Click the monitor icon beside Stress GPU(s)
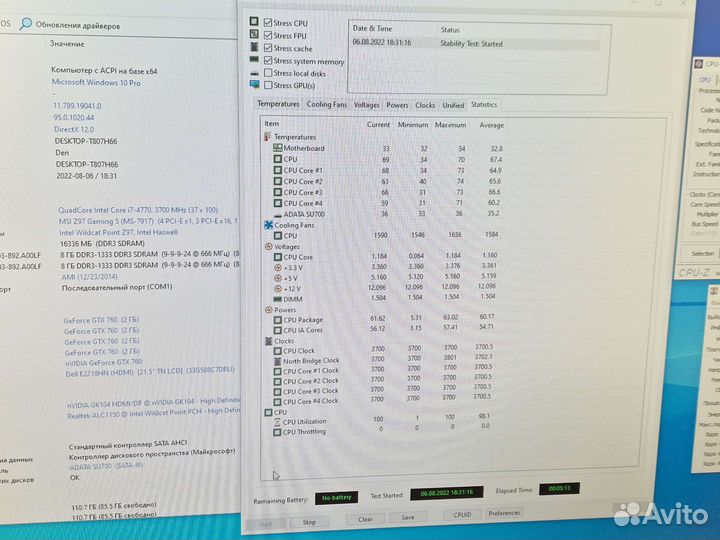The width and height of the screenshot is (720, 540). tap(255, 84)
